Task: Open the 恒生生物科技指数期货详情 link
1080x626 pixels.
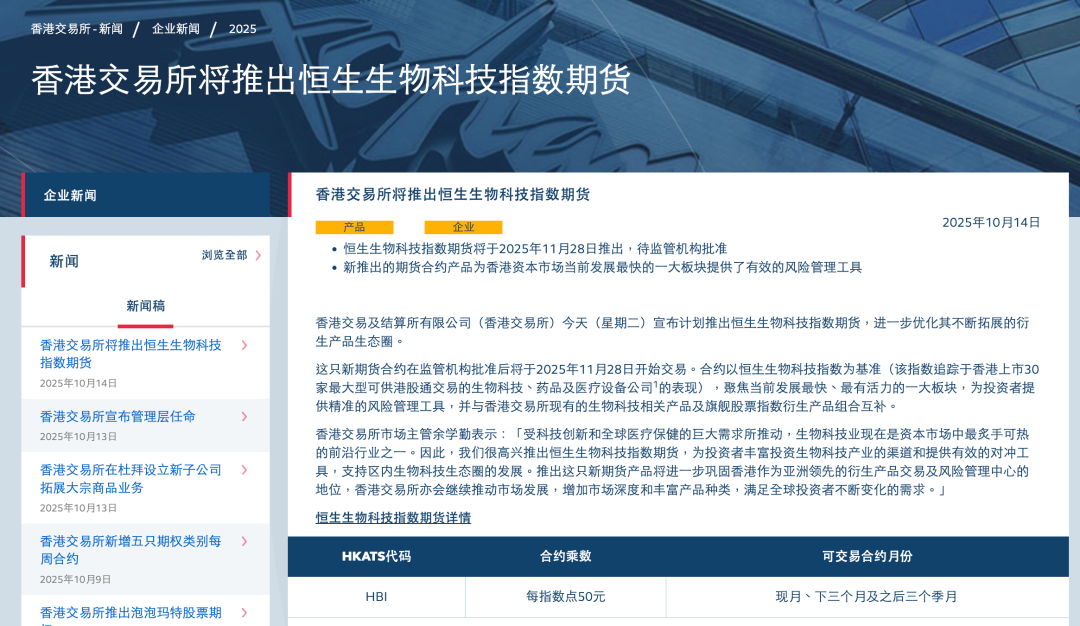Action: point(392,517)
